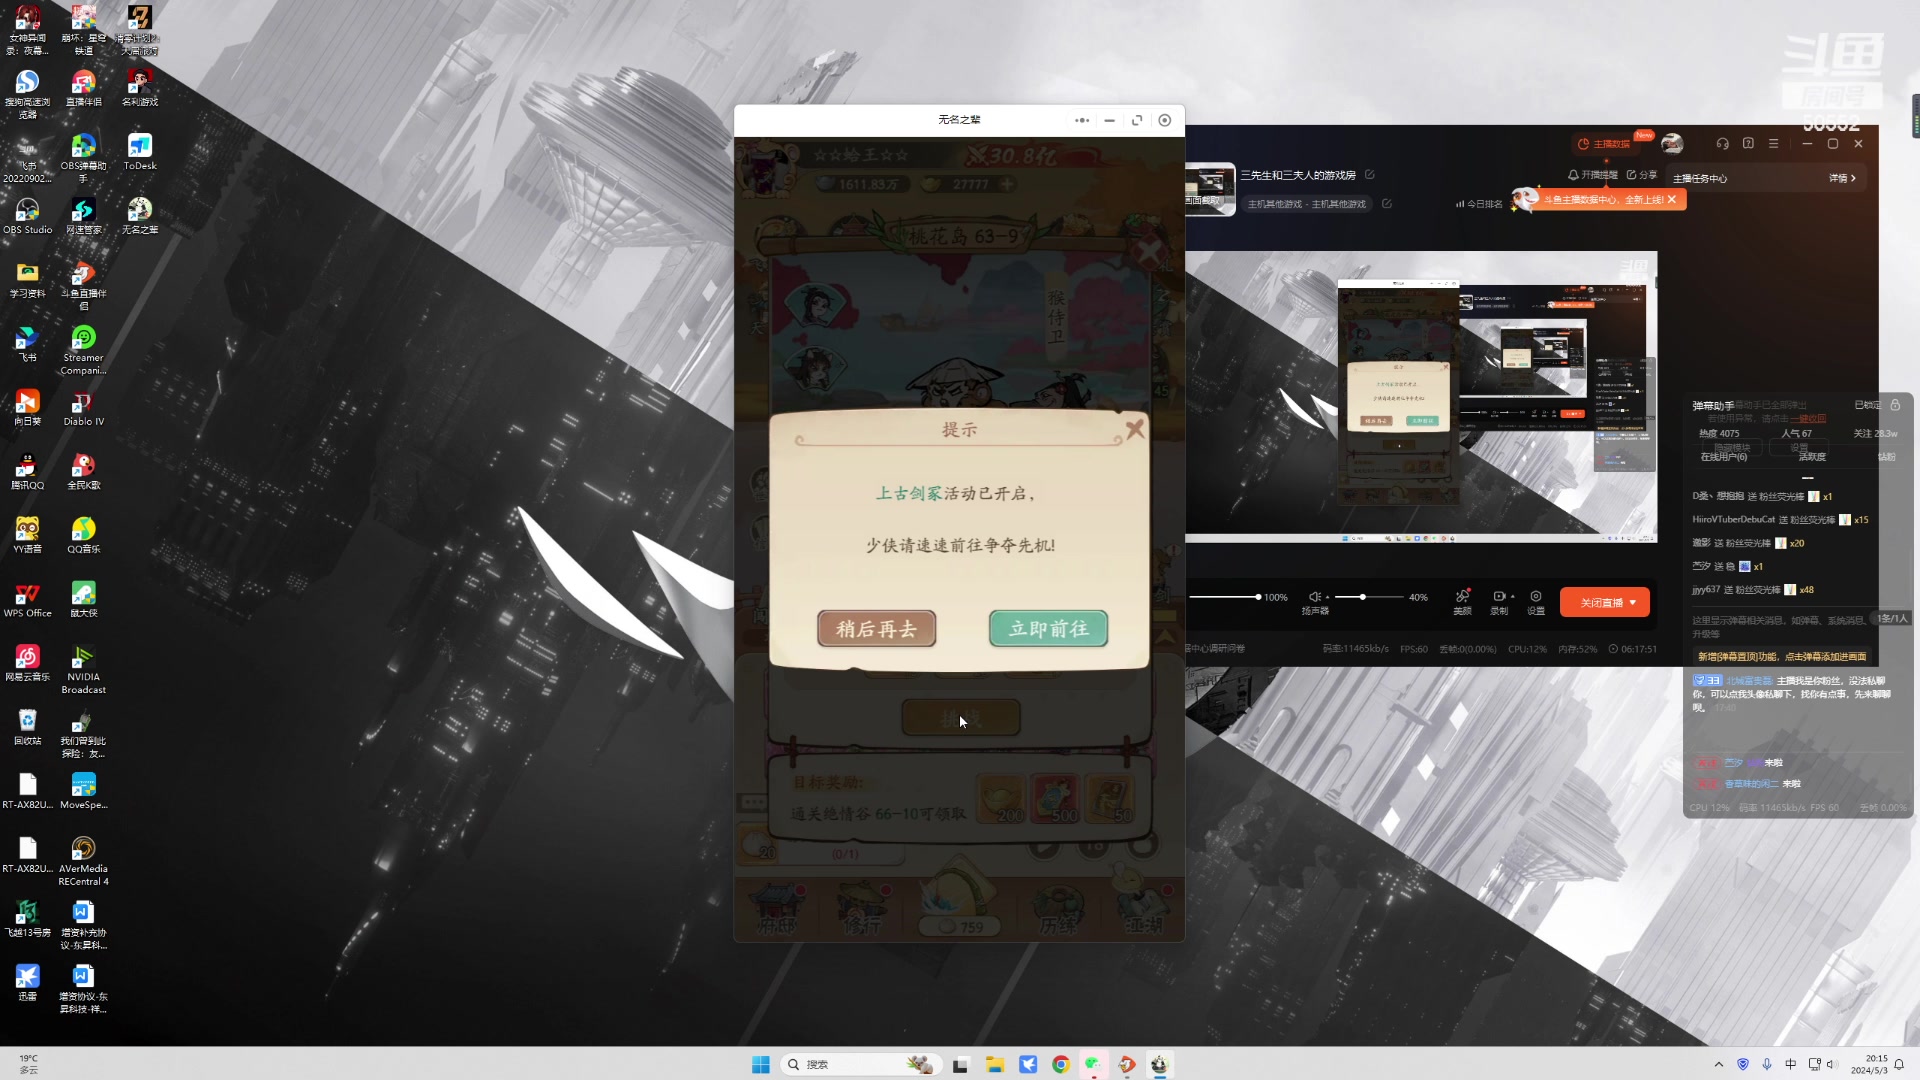Click the record circle icon in 无名之辈 title bar
1920x1080 pixels.
click(1164, 120)
